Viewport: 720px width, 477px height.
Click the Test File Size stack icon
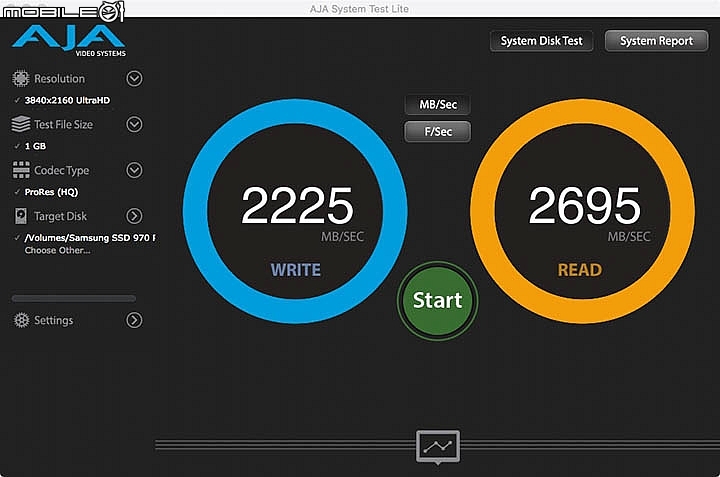click(21, 124)
